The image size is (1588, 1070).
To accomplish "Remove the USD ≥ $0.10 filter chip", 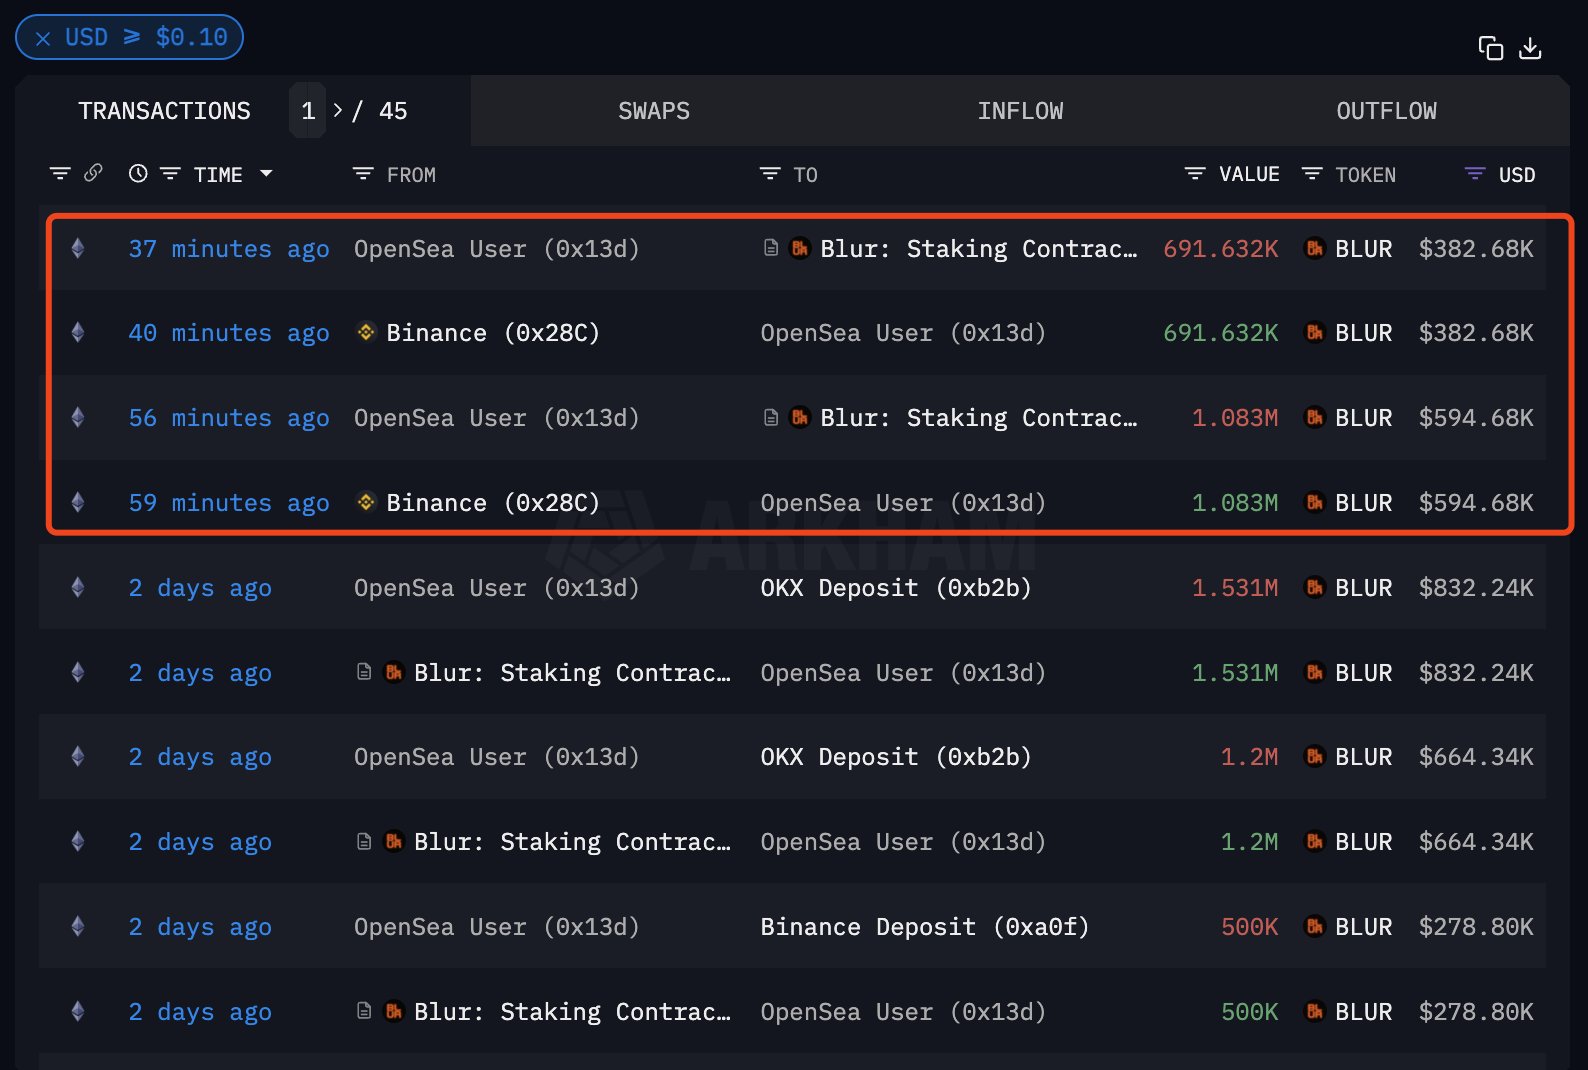I will click(43, 39).
